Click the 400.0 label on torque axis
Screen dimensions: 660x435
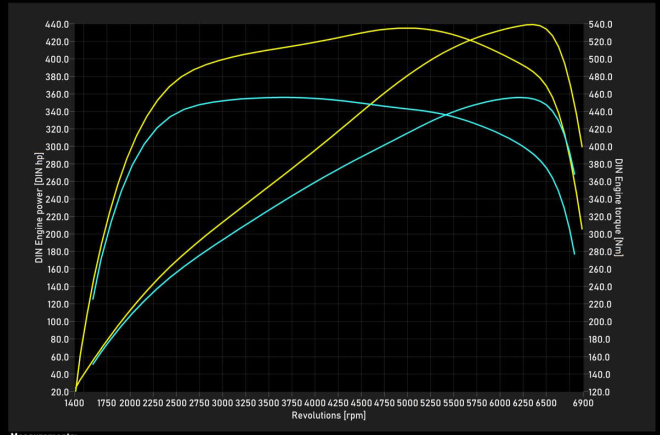click(599, 147)
